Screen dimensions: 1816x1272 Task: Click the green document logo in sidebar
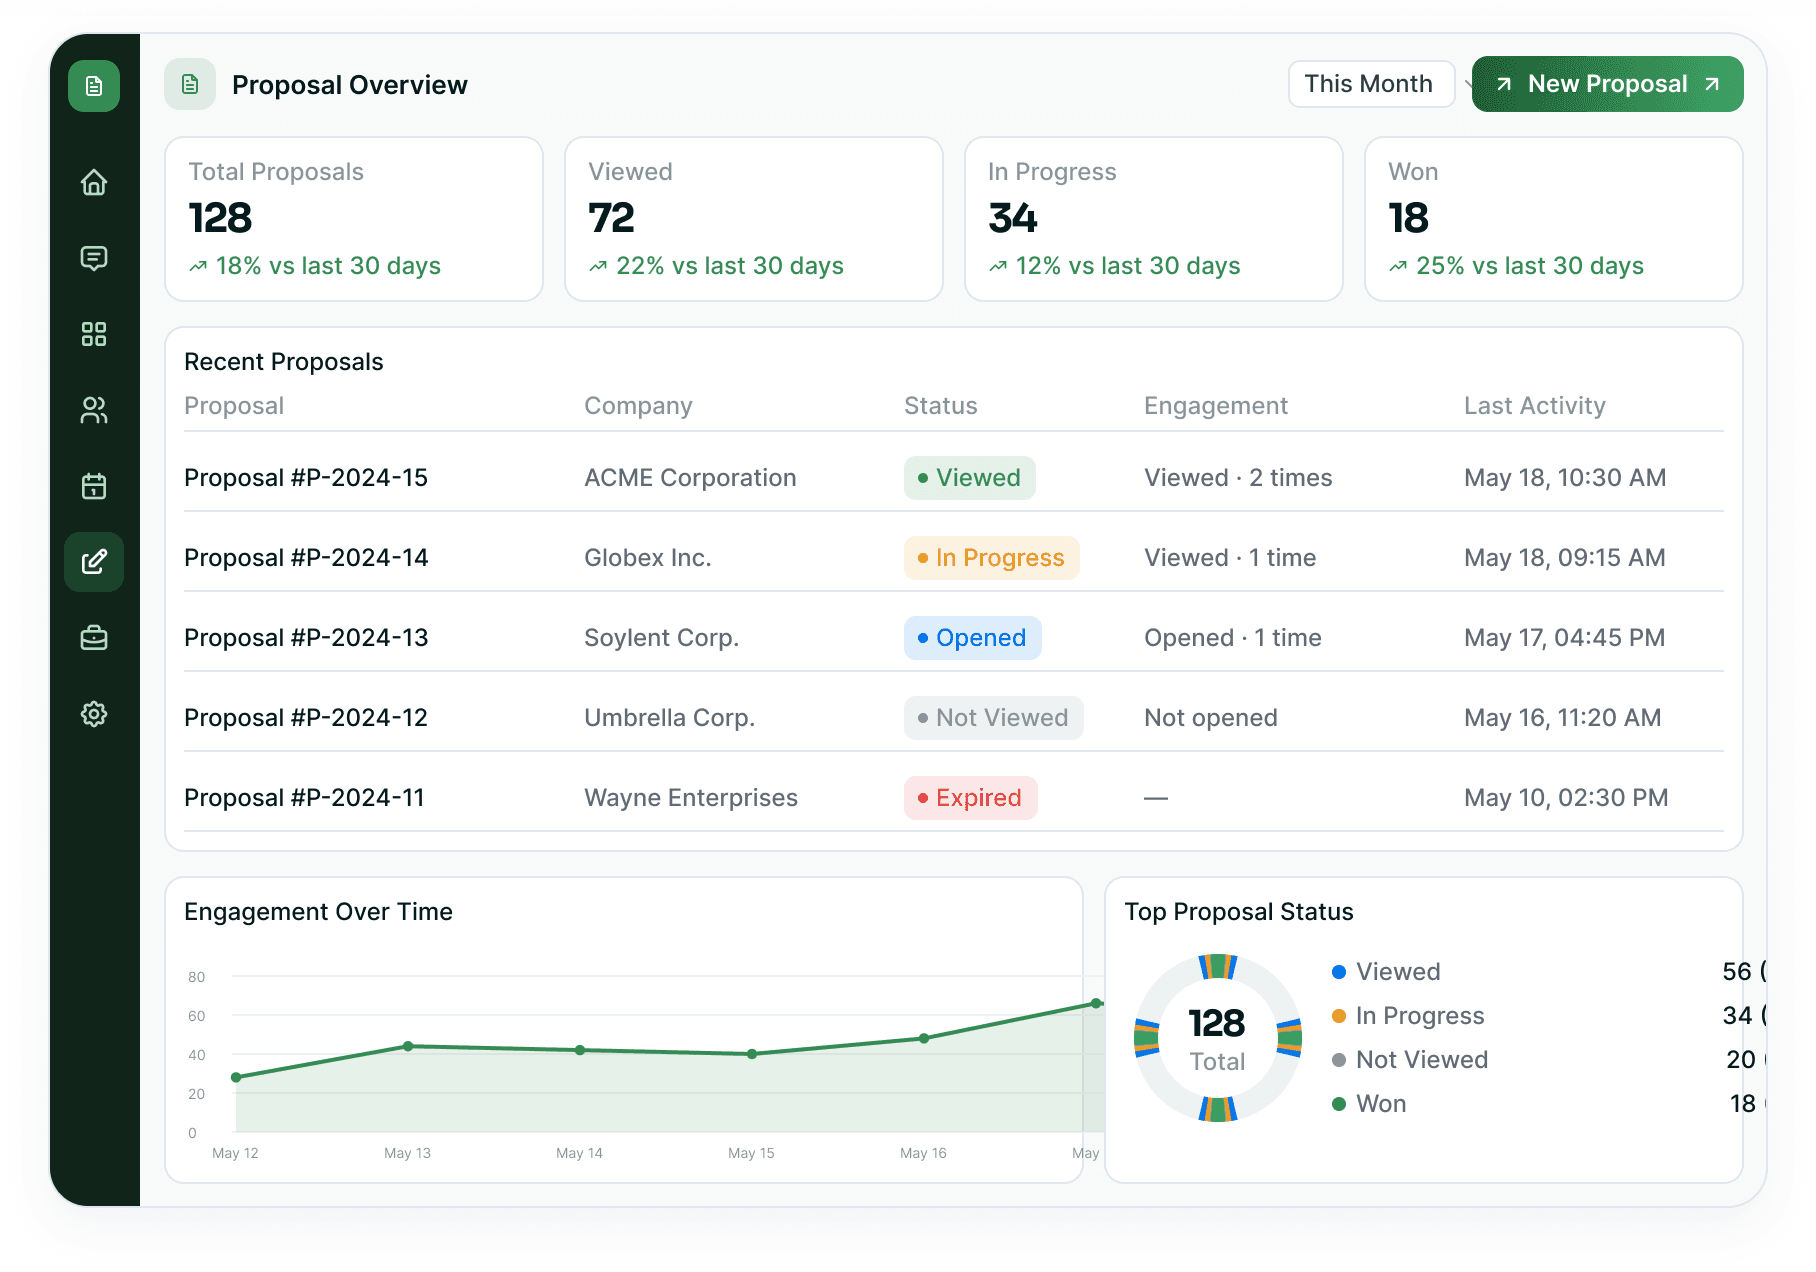pos(94,86)
